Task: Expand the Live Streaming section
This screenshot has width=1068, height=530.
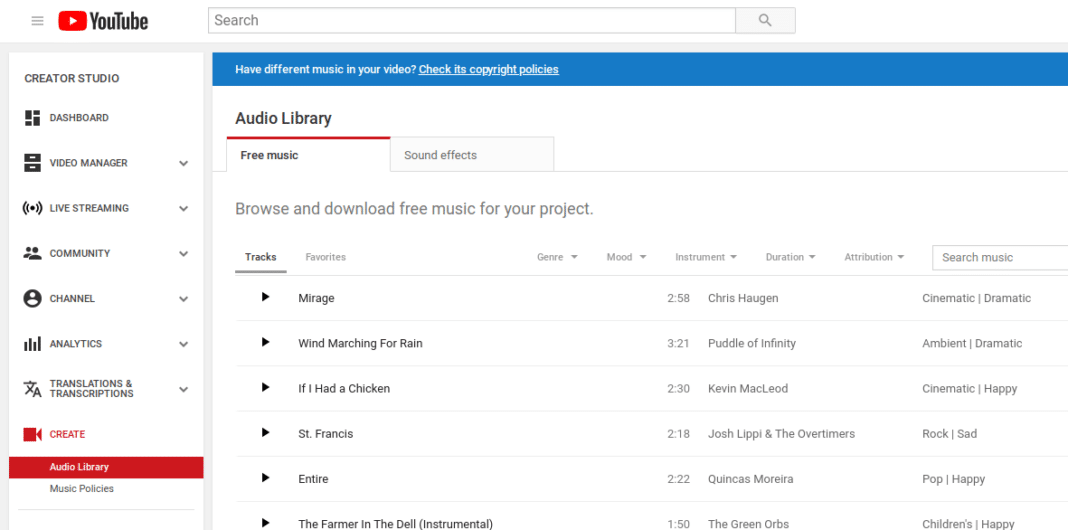Action: [183, 208]
